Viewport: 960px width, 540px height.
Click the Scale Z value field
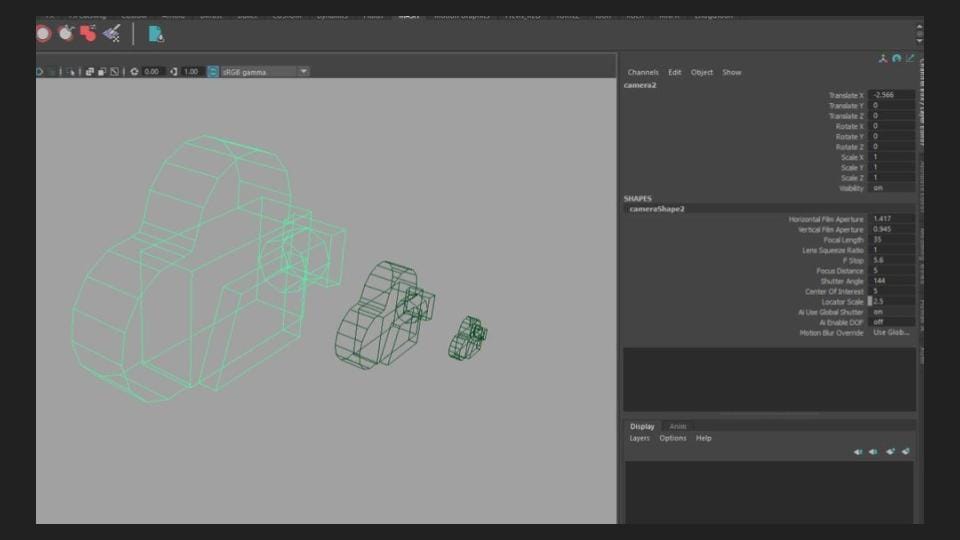click(x=891, y=178)
